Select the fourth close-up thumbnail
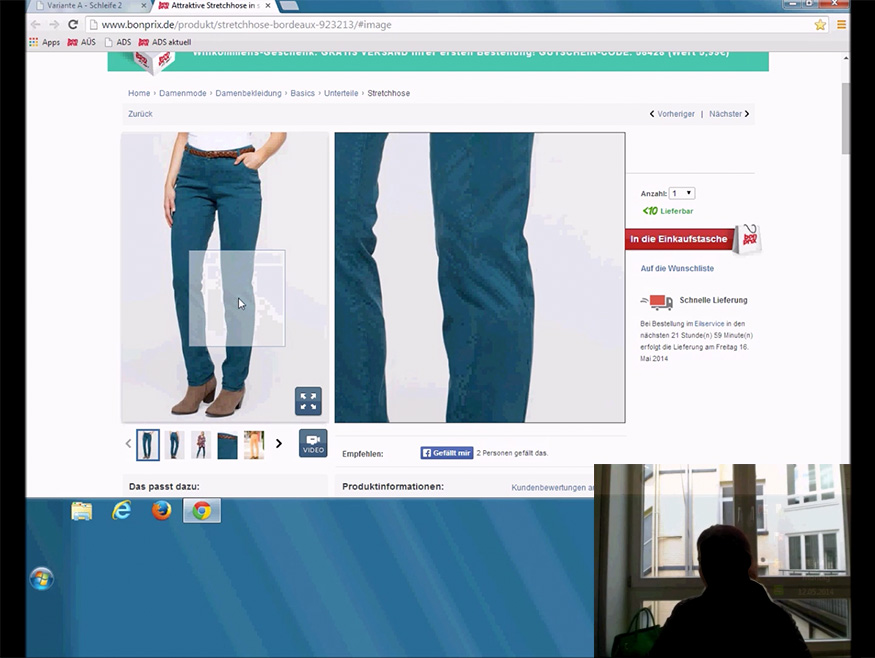The height and width of the screenshot is (658, 875). coord(227,445)
